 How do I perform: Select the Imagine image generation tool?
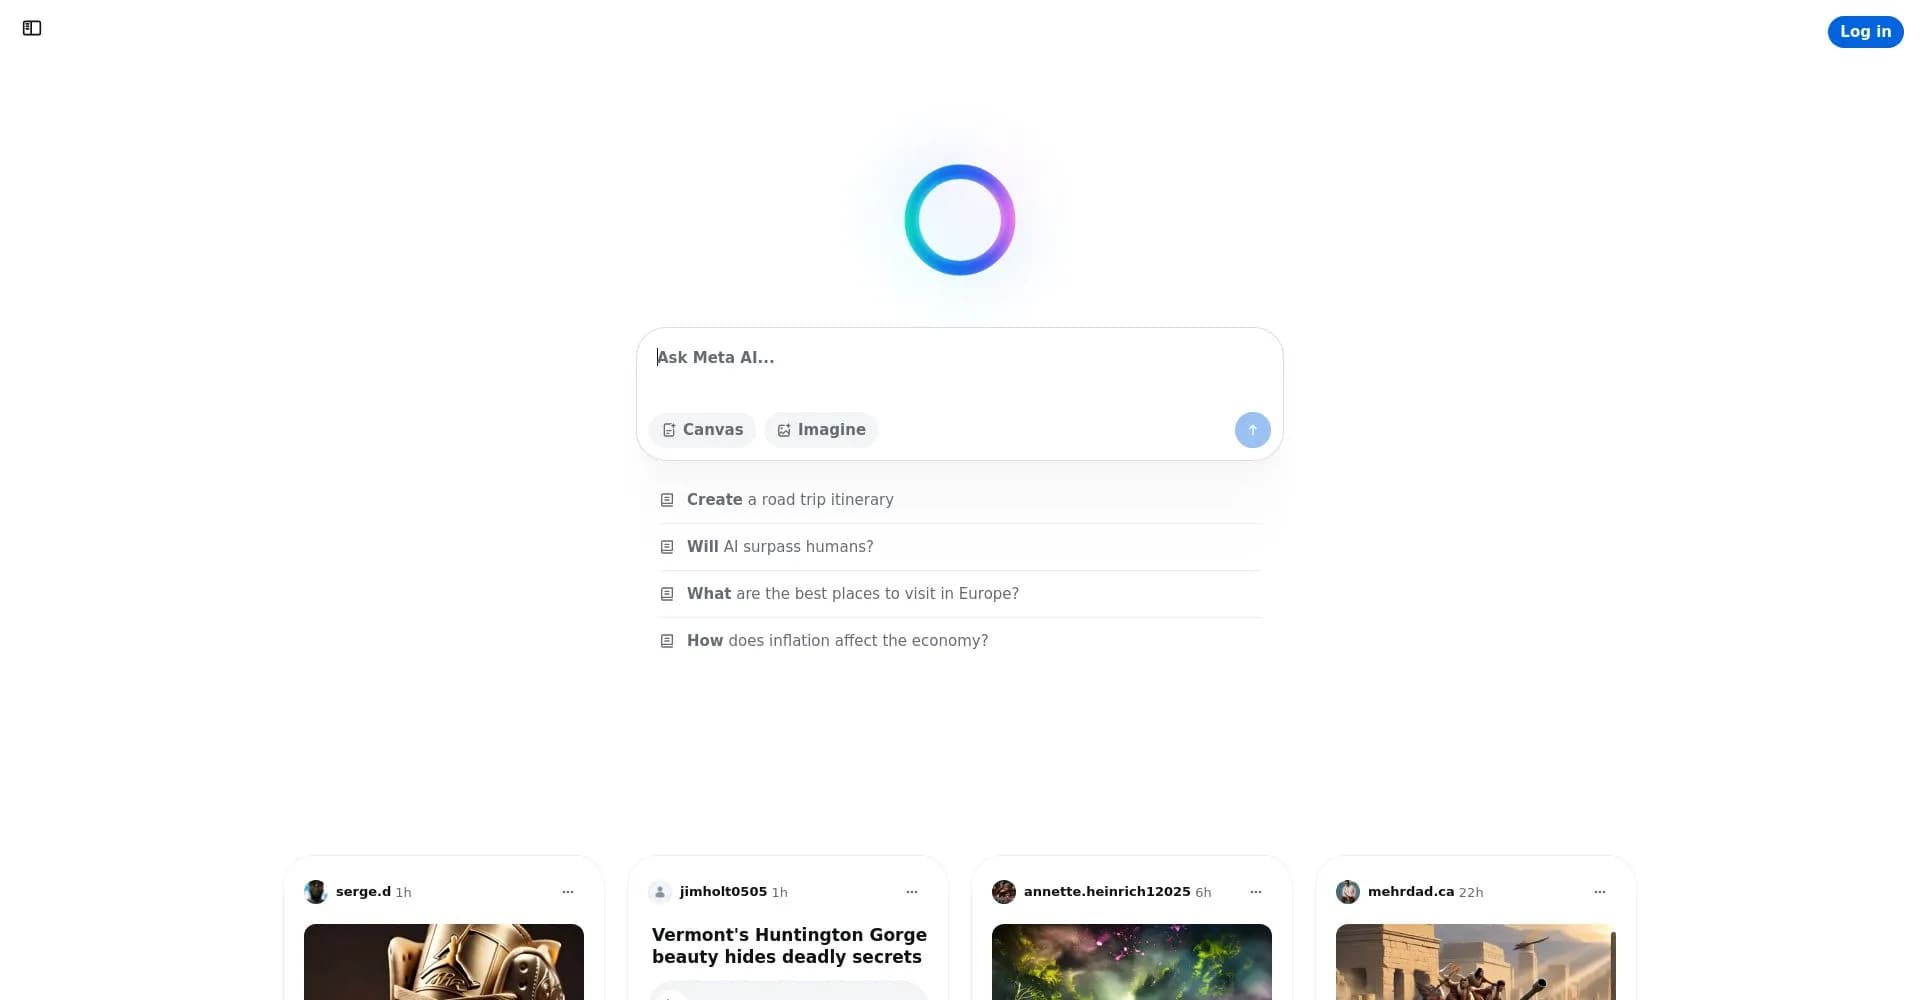[x=820, y=429]
